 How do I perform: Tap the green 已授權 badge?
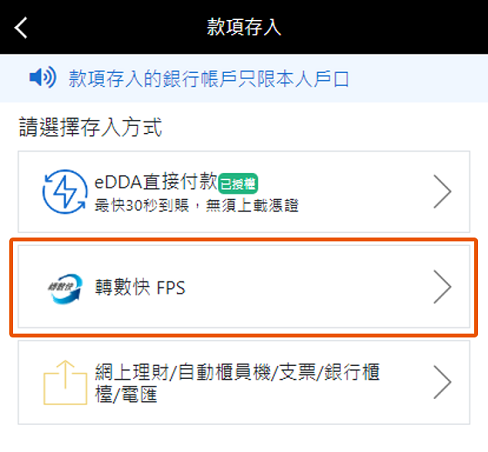(238, 183)
